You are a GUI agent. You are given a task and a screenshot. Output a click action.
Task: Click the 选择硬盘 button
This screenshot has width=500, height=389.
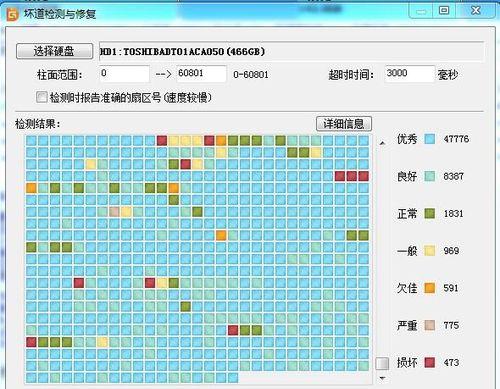(54, 51)
